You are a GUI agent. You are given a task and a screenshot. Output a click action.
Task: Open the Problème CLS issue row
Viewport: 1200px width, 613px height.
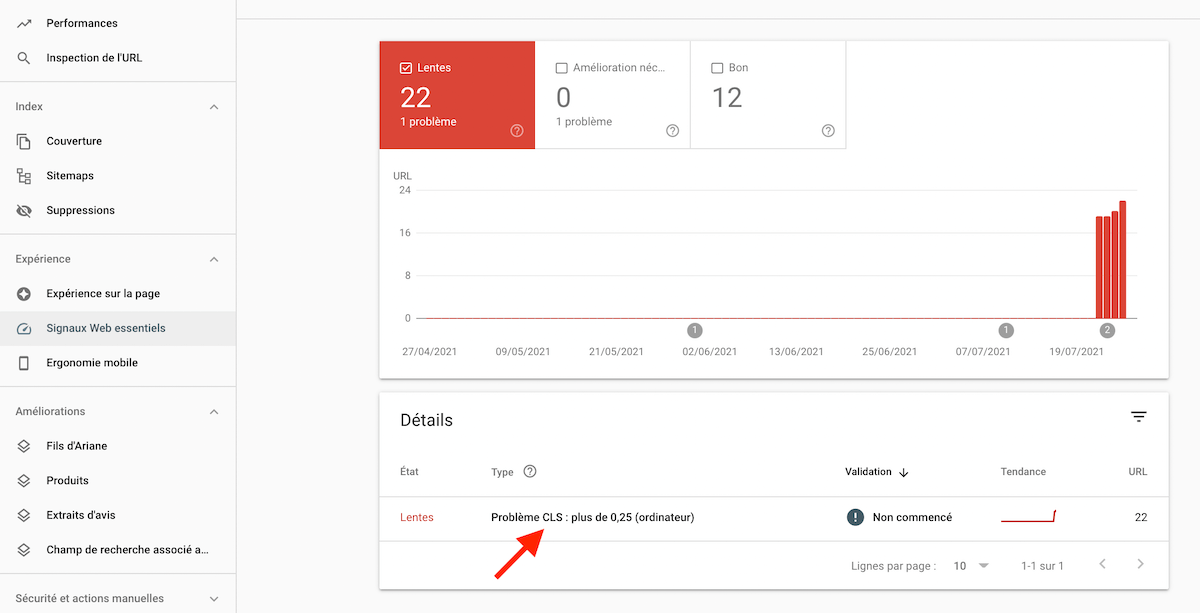[x=592, y=517]
